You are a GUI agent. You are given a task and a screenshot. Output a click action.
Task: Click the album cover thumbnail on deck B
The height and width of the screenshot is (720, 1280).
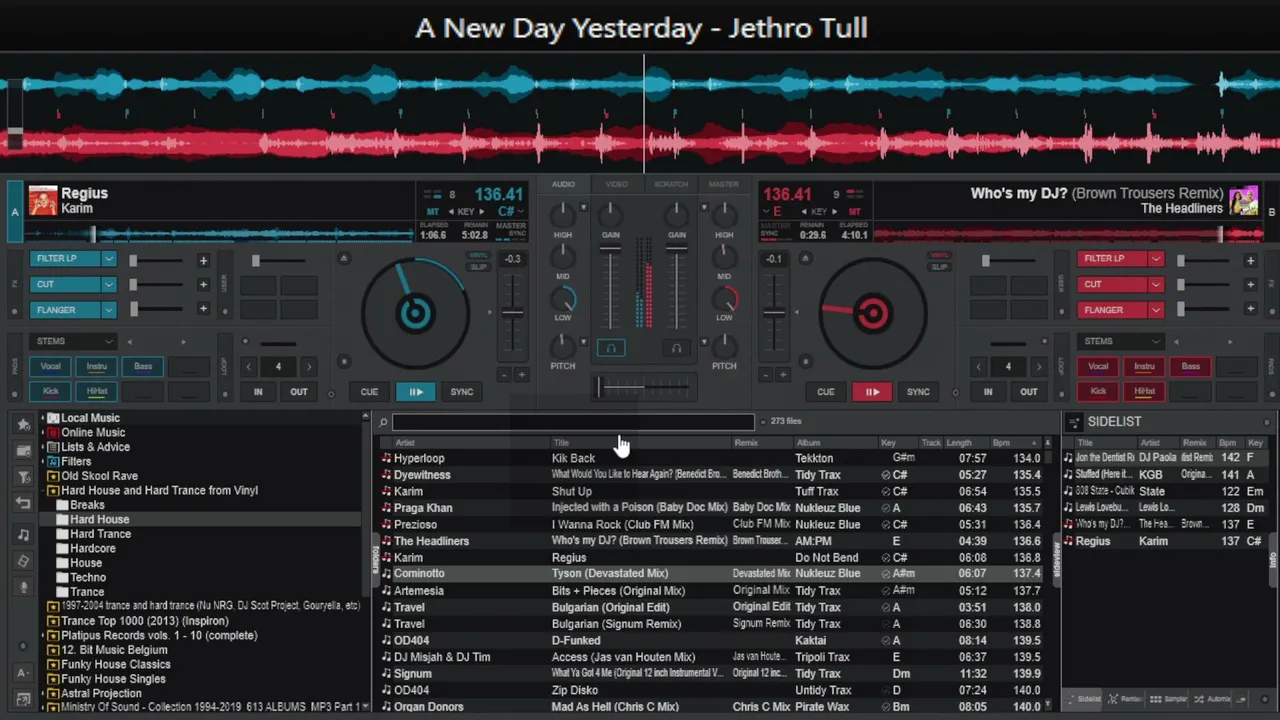pyautogui.click(x=1243, y=201)
